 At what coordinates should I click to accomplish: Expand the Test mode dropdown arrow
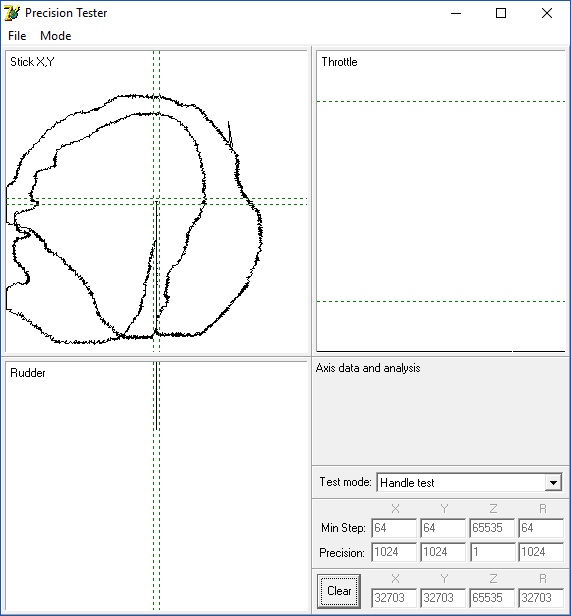click(x=553, y=482)
